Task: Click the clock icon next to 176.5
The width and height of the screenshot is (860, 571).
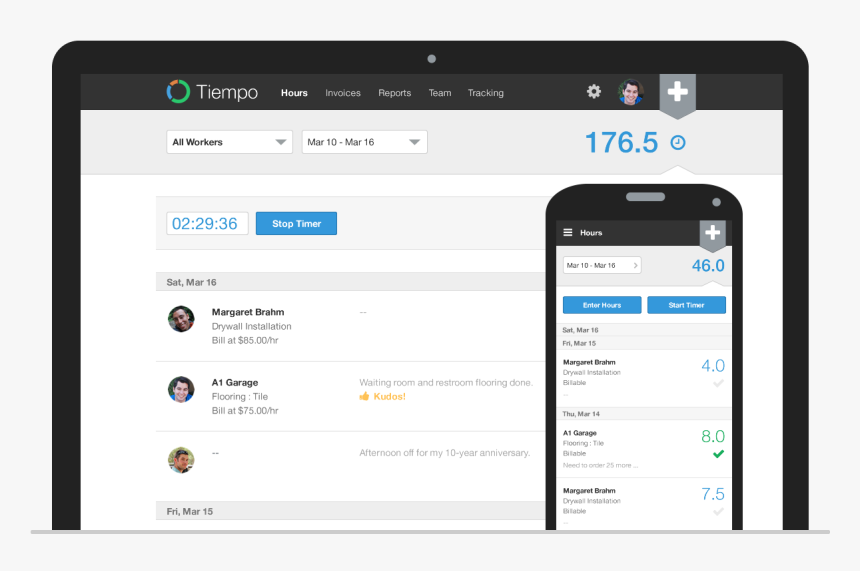Action: [678, 143]
